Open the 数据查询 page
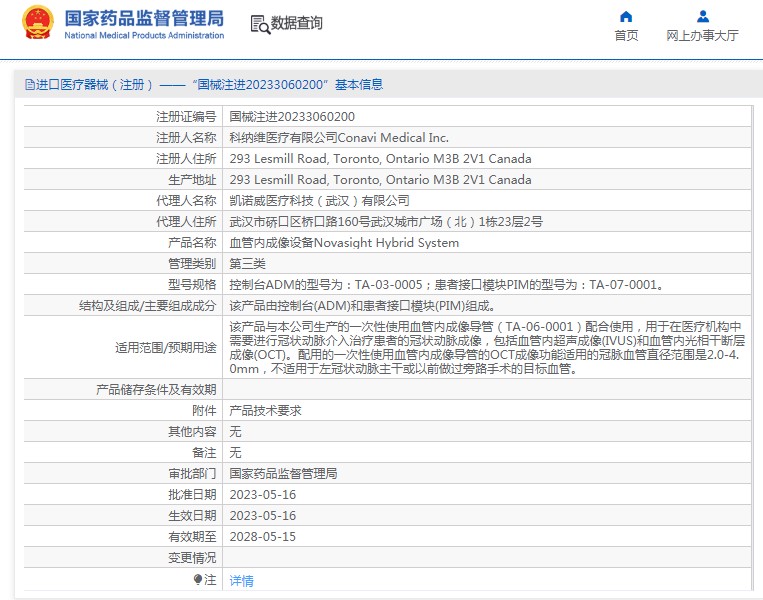Screen dimensions: 763x600 point(296,23)
